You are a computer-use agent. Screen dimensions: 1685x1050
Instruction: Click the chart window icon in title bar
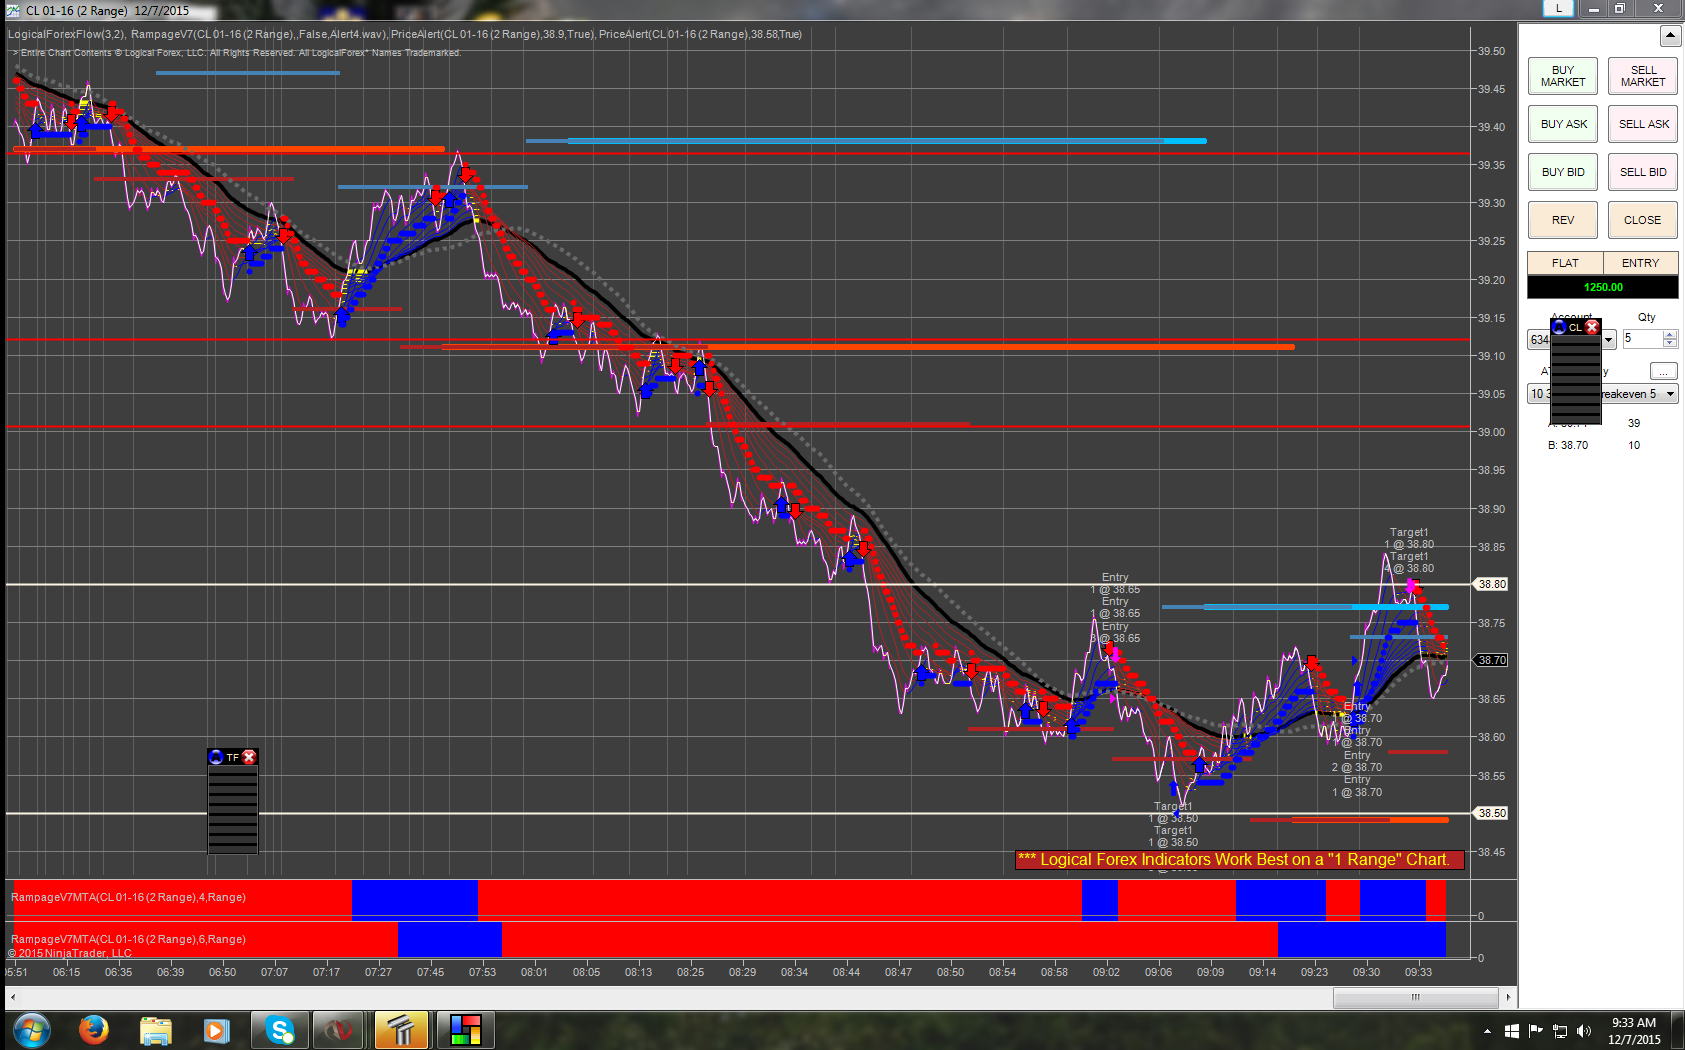coord(13,10)
